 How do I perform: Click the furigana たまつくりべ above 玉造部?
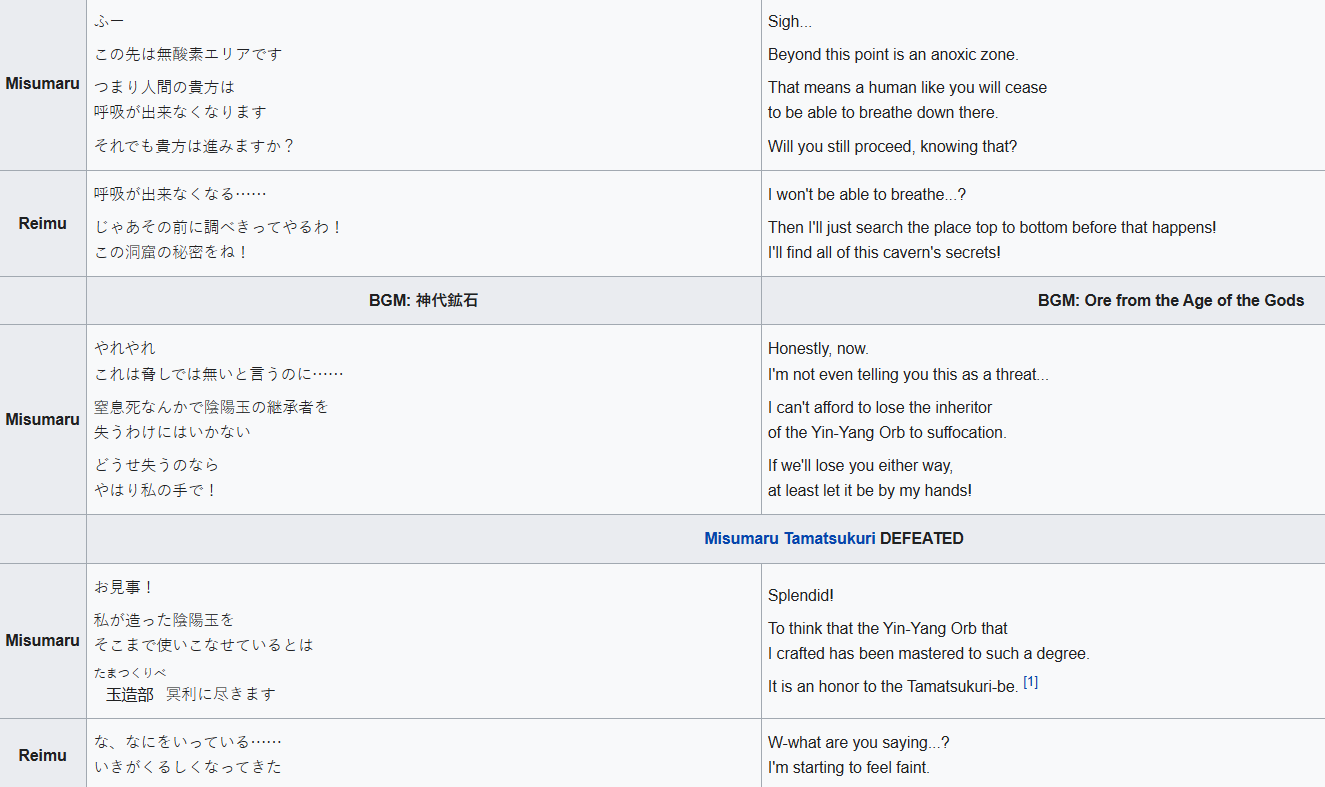(130, 673)
